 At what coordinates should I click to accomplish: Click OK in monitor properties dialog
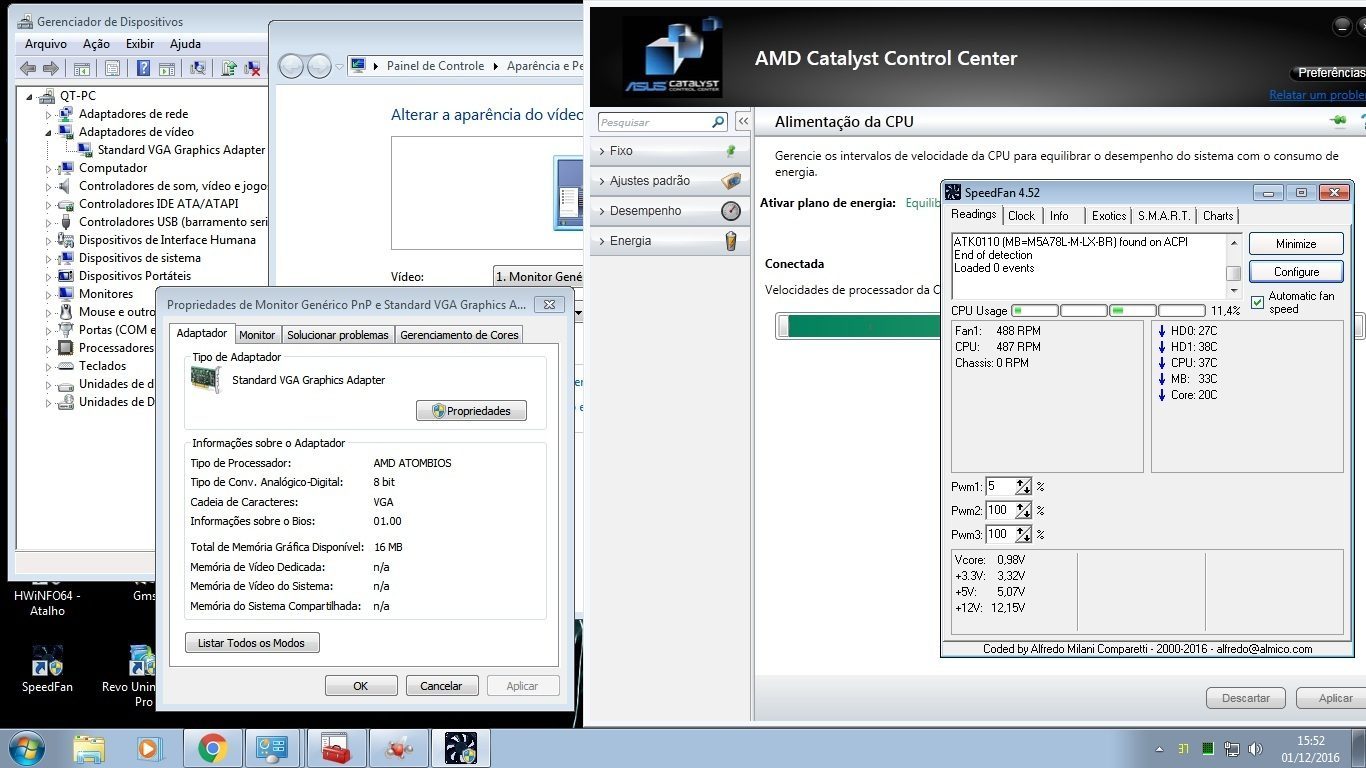click(361, 686)
